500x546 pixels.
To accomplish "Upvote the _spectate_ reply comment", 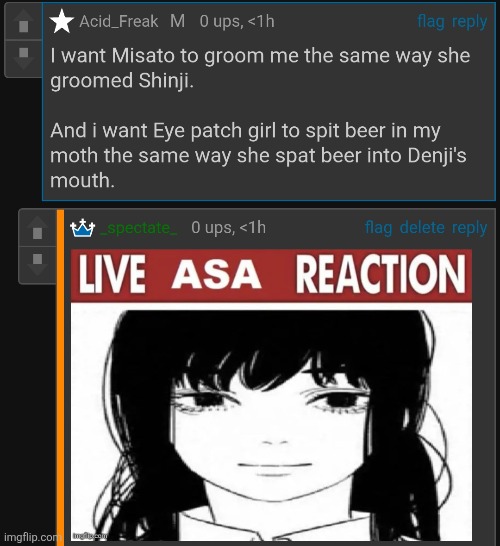I will tap(37, 229).
